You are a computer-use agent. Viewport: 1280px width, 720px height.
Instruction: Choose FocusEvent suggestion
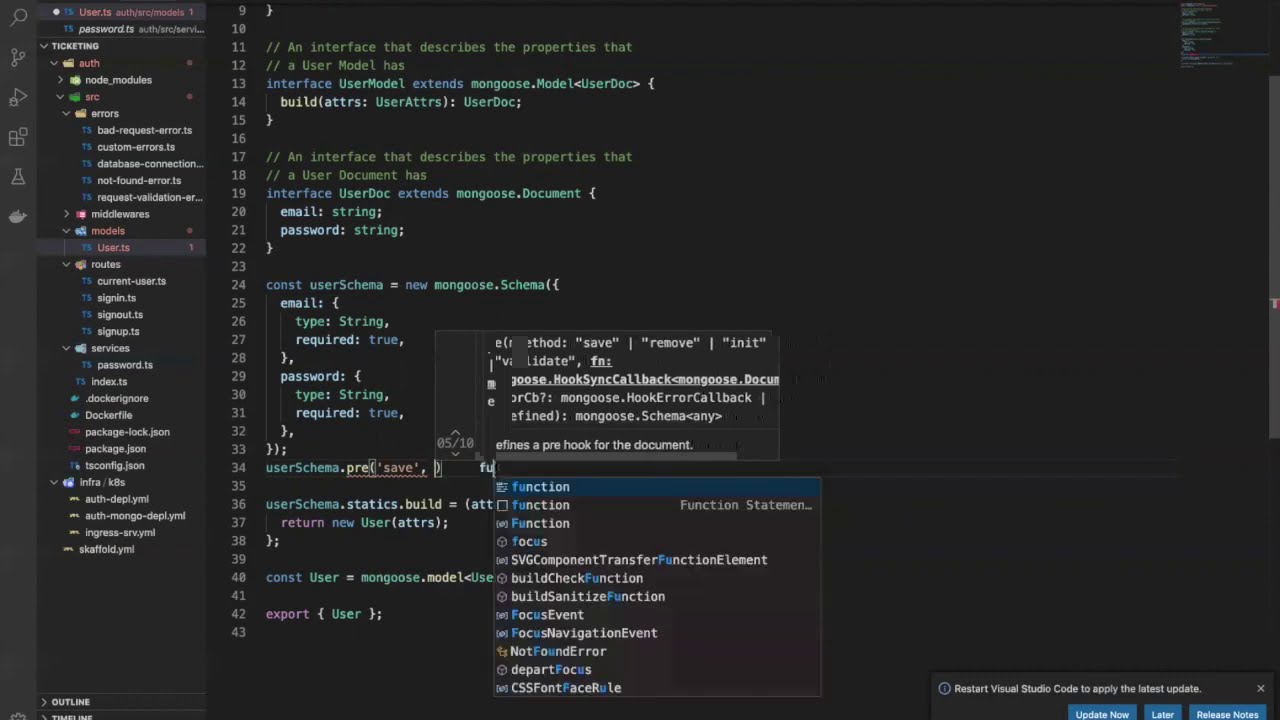click(x=657, y=615)
